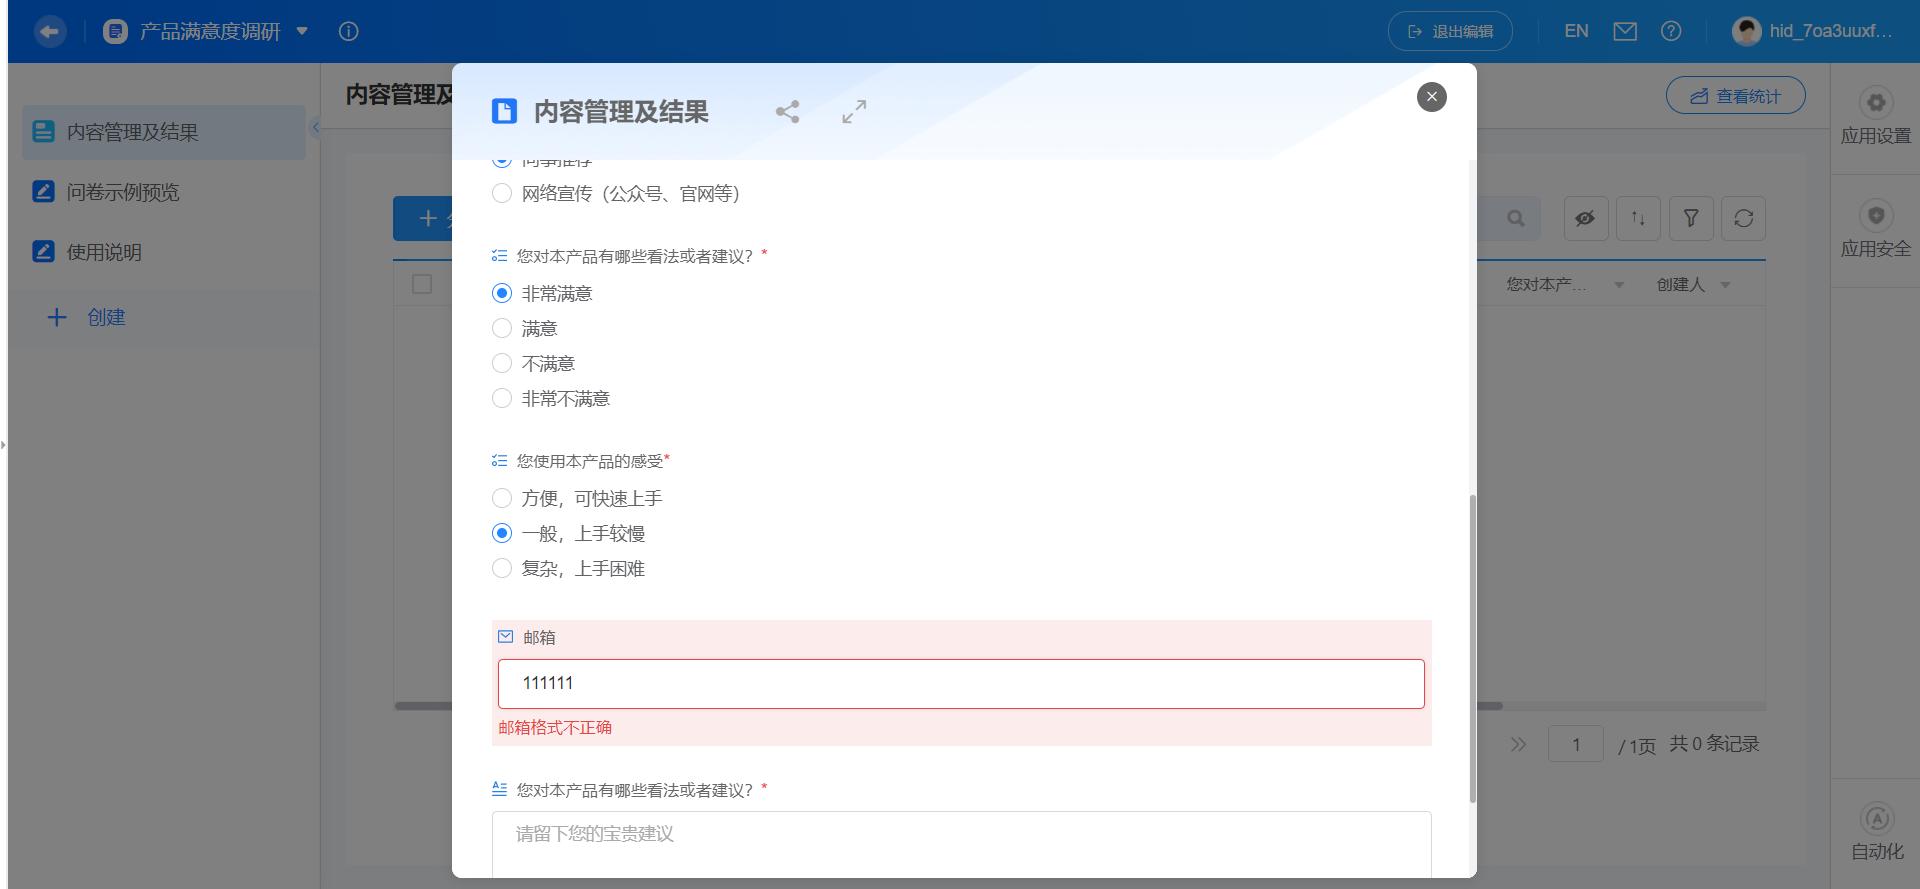Screen dimensions: 1920x889
Task: Click the 产品满意度调研 app icon
Action: tap(115, 31)
